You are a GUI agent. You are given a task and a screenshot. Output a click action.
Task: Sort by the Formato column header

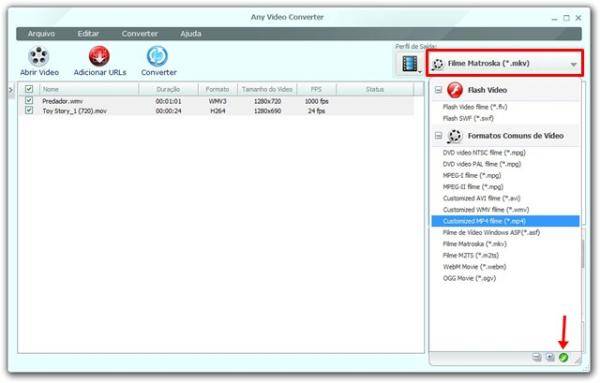click(x=217, y=90)
